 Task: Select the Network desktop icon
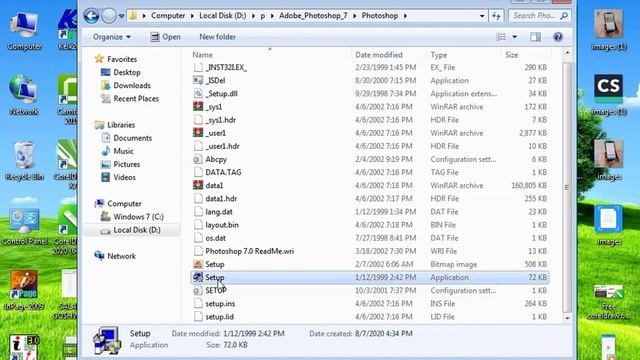[x=24, y=95]
